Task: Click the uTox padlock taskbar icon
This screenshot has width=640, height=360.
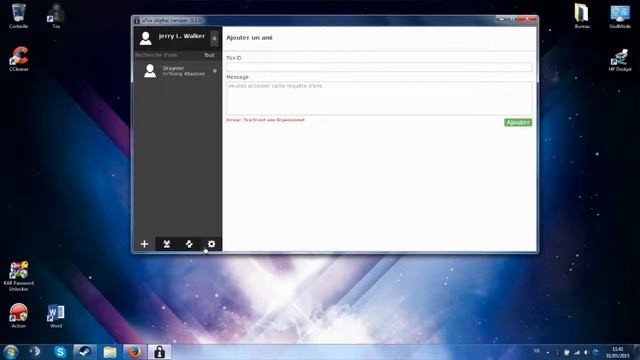Action: [x=159, y=352]
